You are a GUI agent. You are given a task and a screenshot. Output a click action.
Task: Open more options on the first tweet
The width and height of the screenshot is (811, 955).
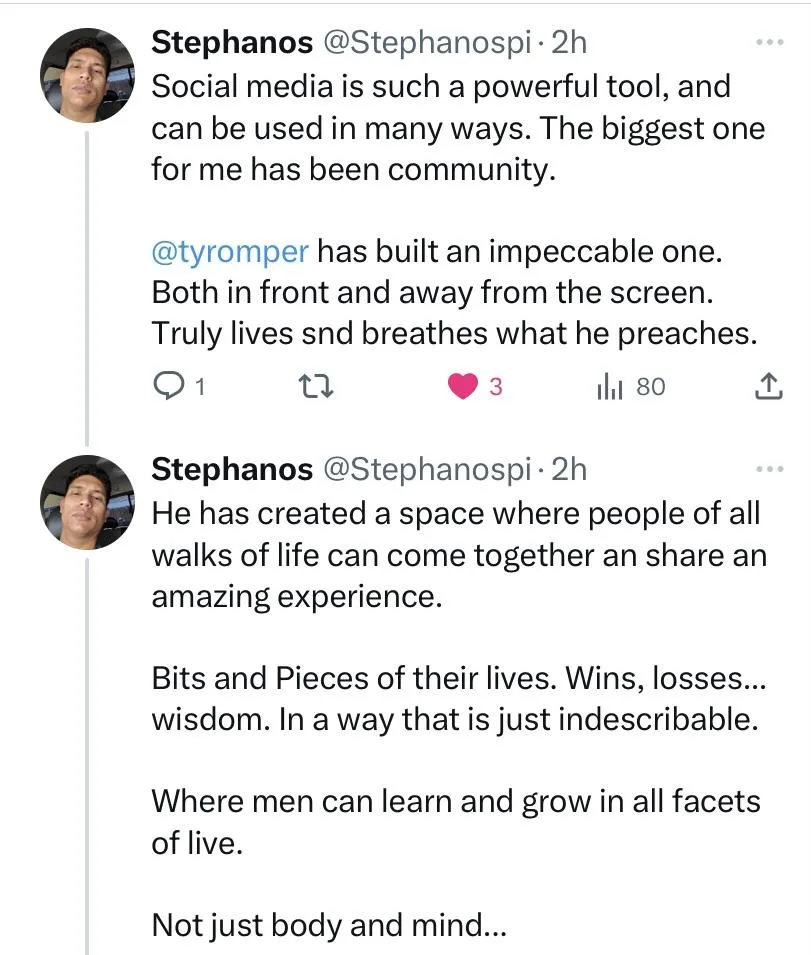[769, 43]
